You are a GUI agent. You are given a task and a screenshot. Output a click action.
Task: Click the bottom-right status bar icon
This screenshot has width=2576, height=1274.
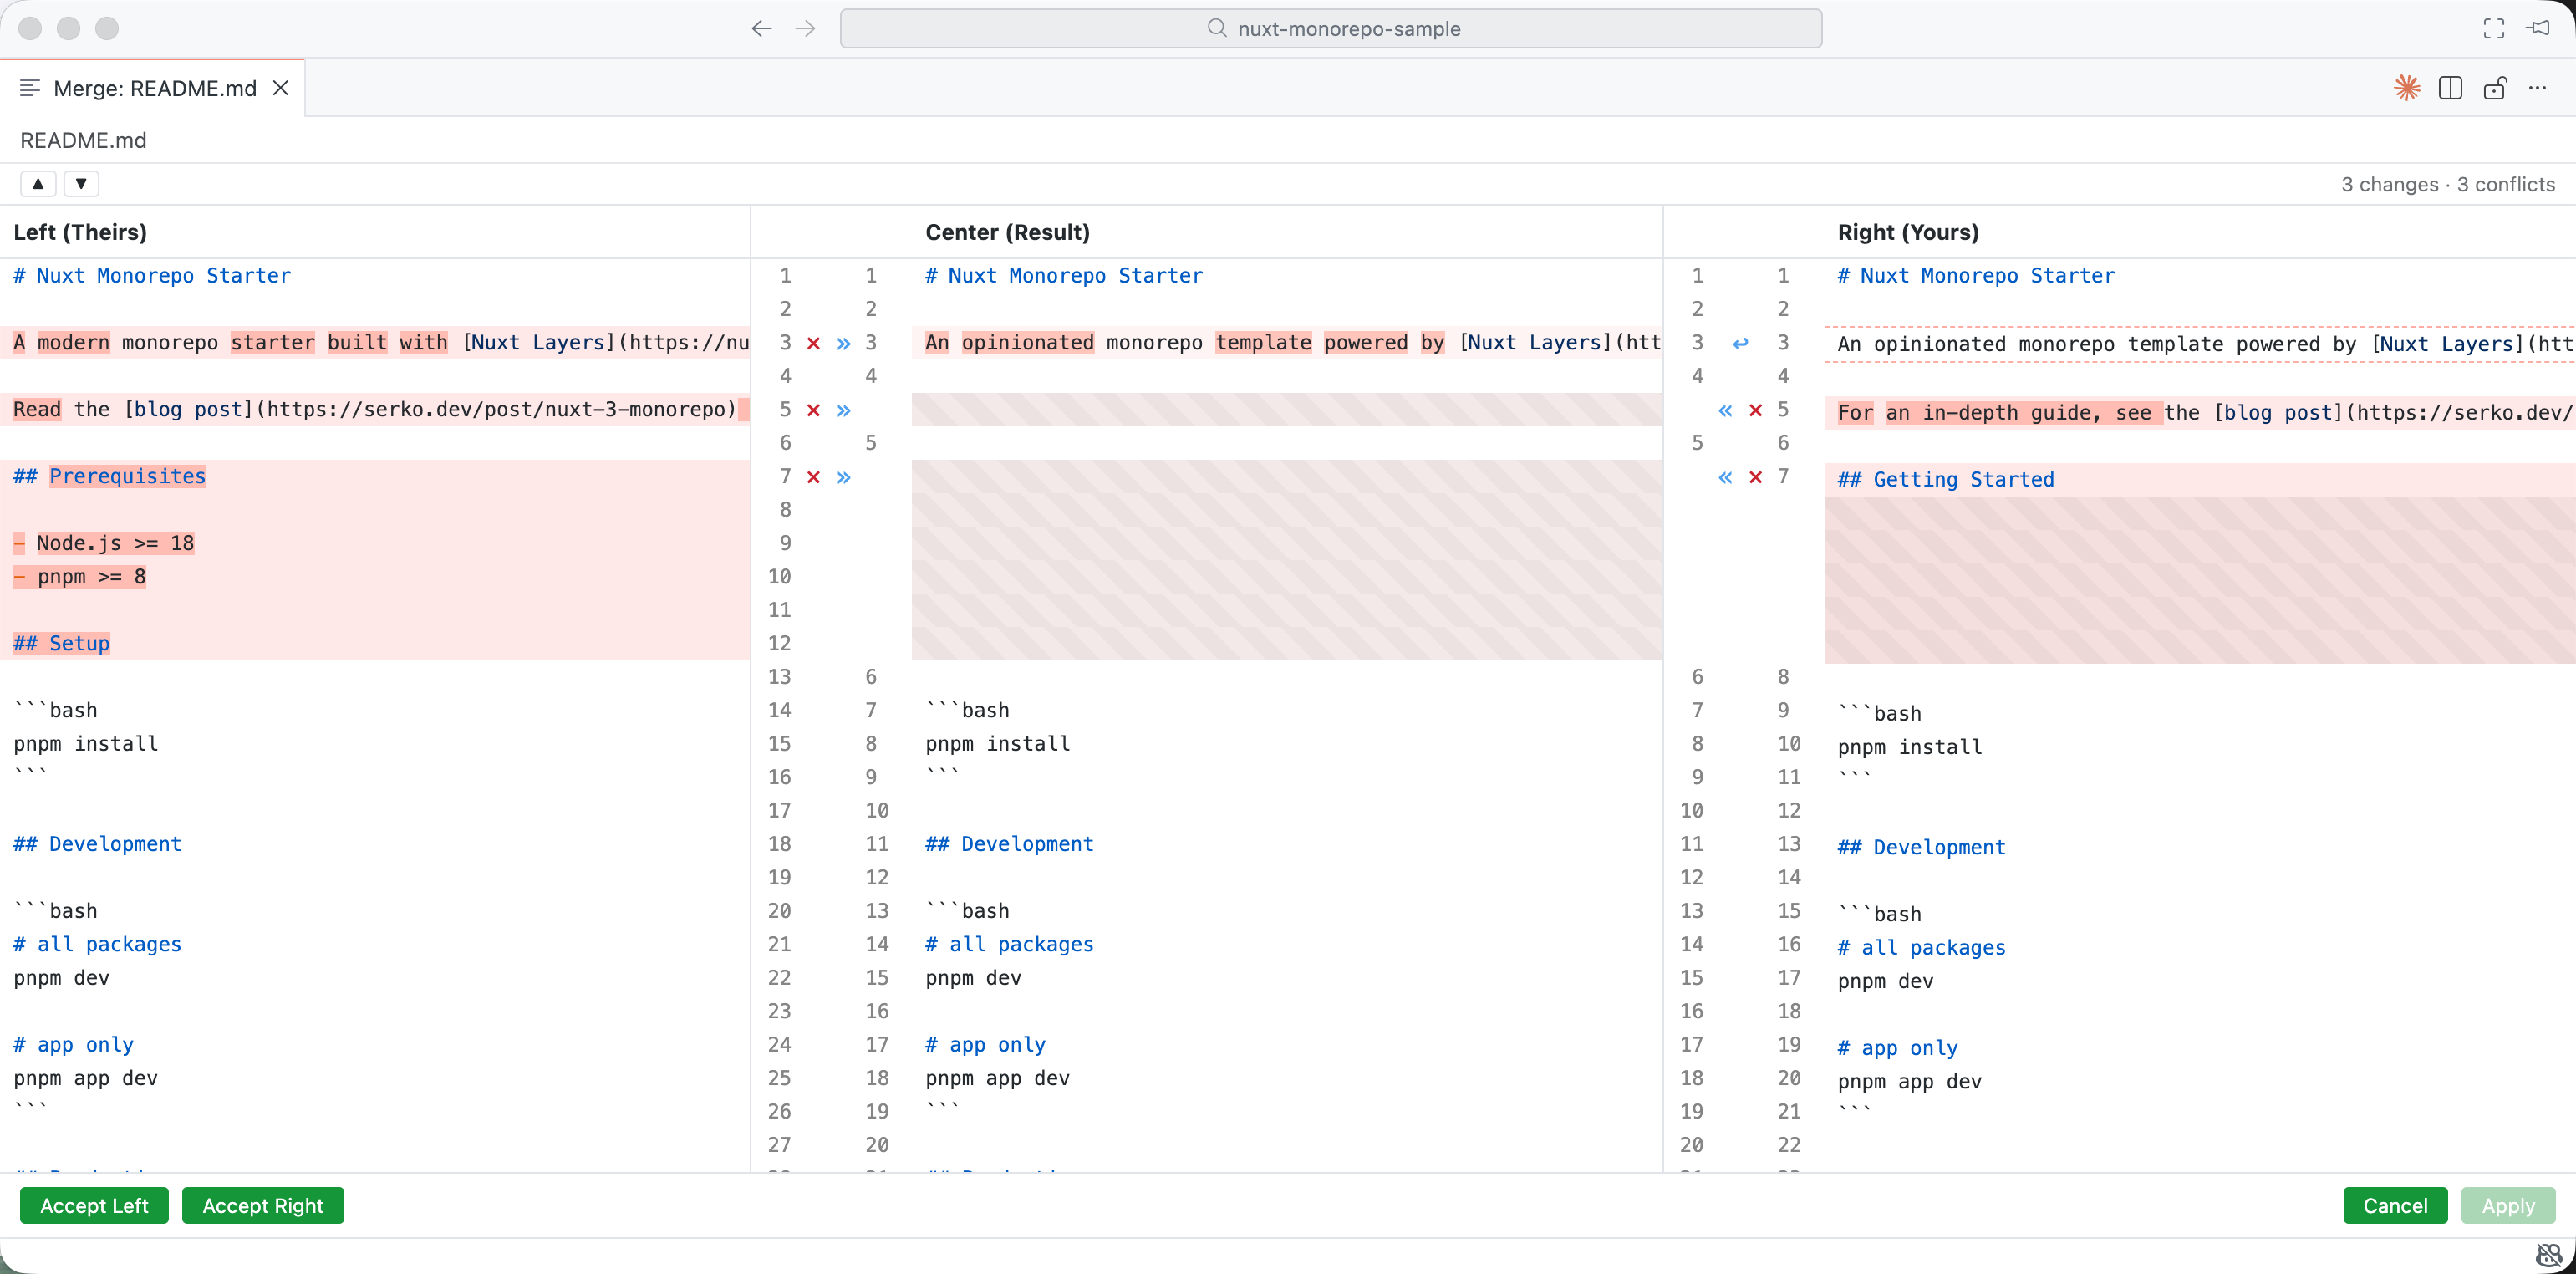click(x=2548, y=1255)
